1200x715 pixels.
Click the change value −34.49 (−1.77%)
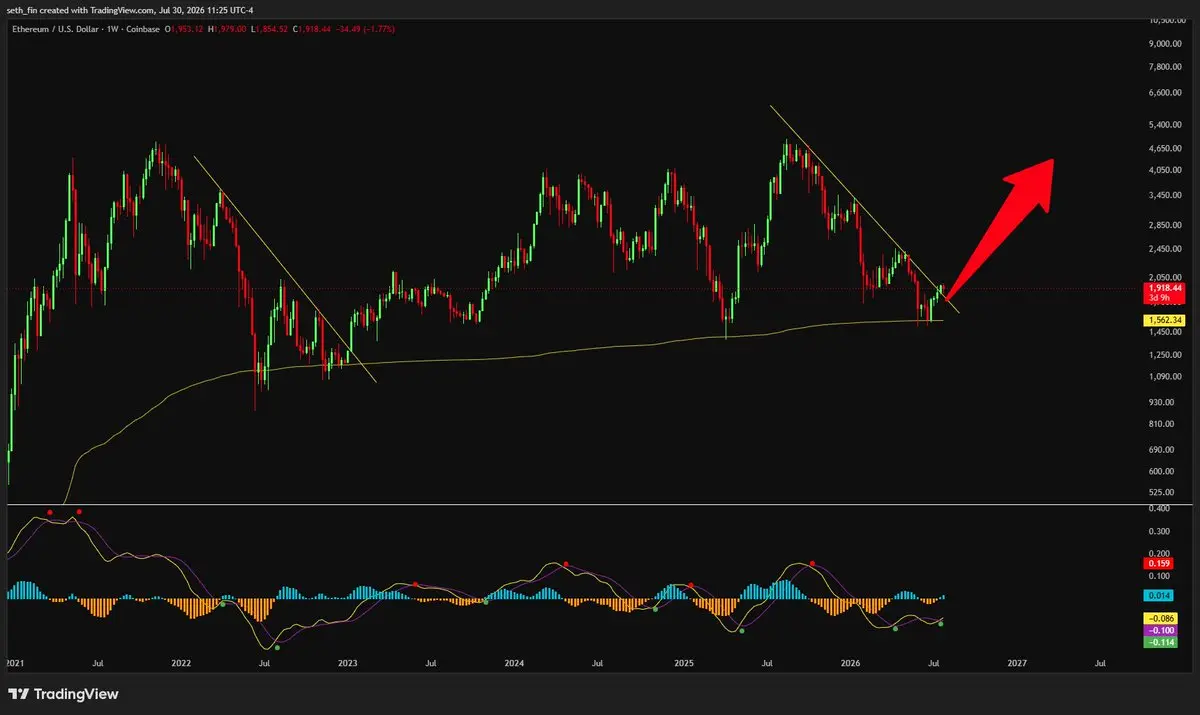point(365,29)
